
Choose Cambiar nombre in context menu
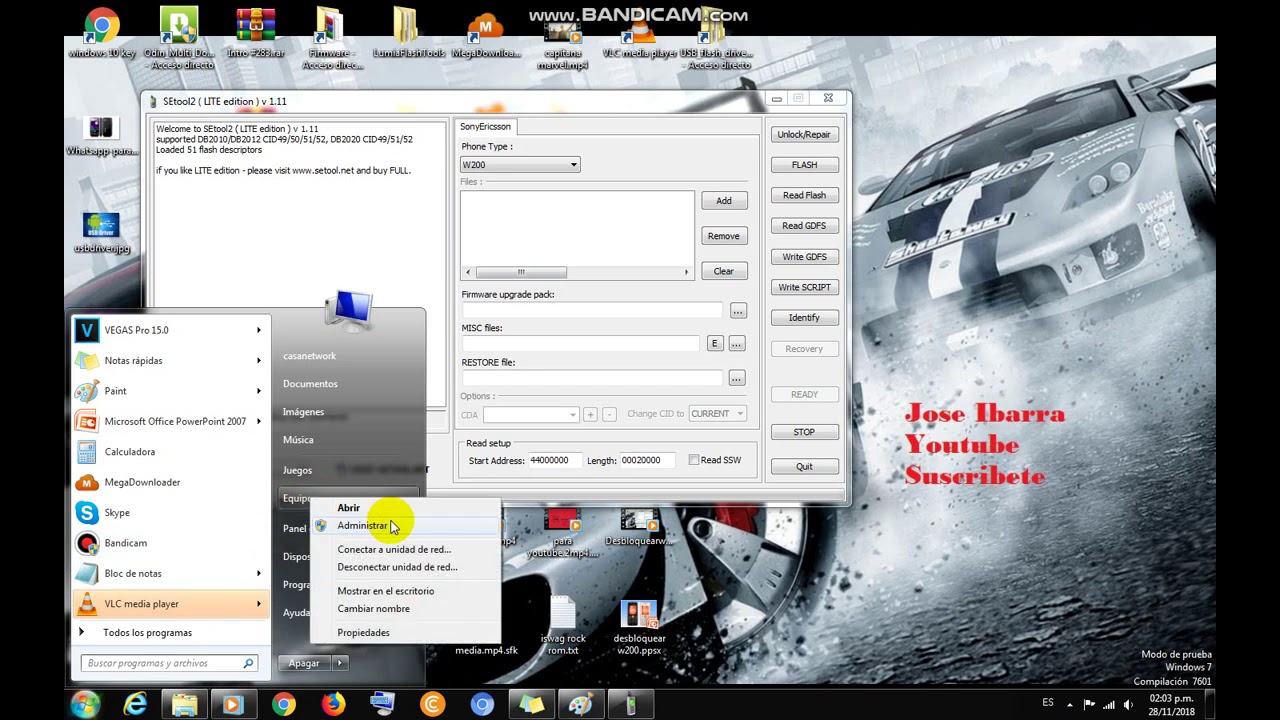pos(404,609)
